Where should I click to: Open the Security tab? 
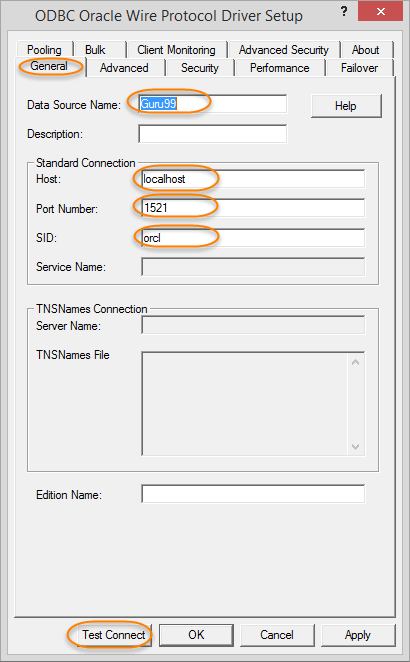click(x=200, y=68)
